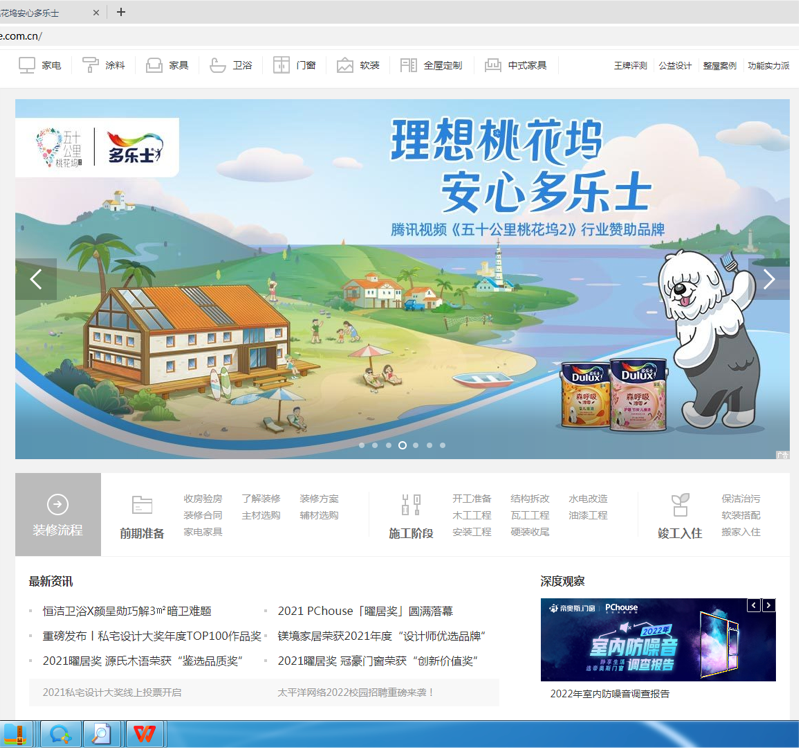The image size is (799, 748).
Task: Open the 中式家具 icon
Action: (493, 65)
